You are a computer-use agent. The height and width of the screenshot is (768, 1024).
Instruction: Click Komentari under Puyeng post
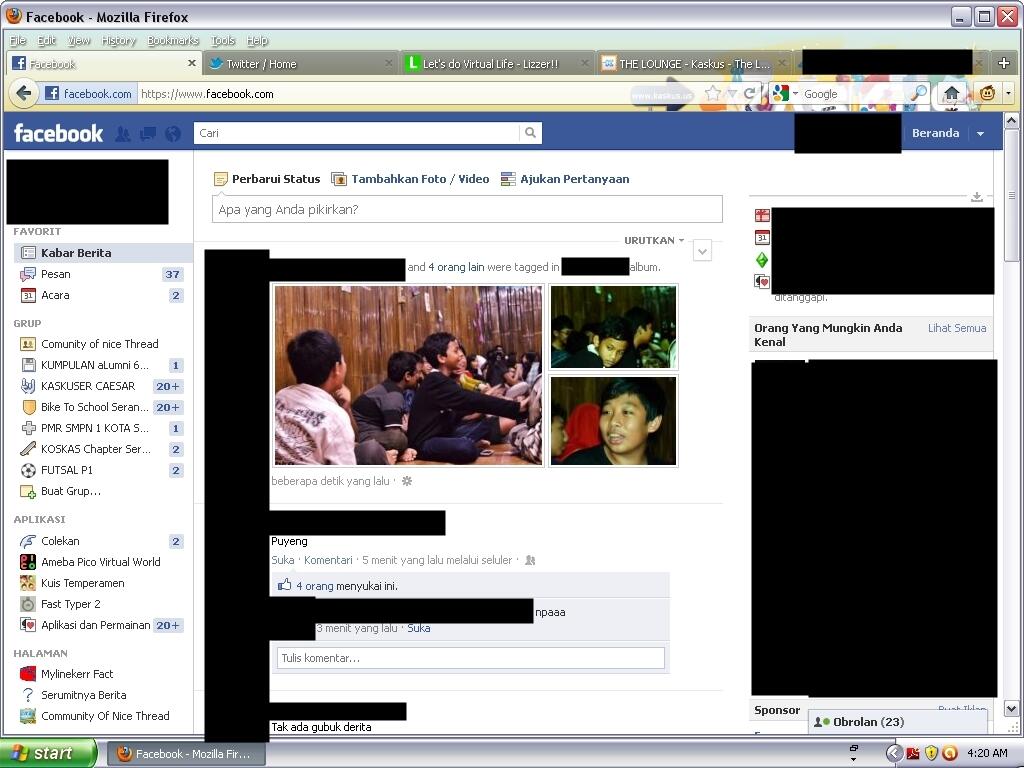click(328, 560)
